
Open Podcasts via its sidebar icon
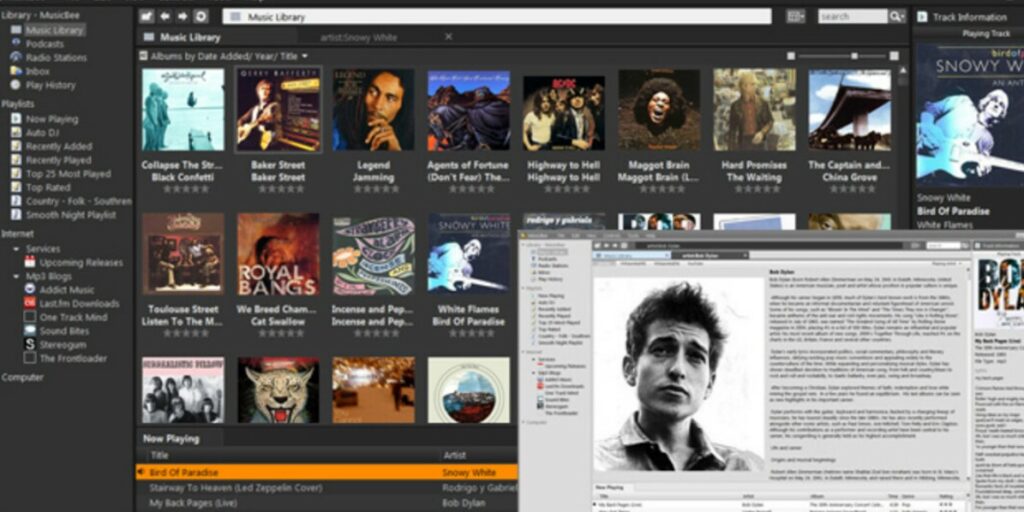point(16,43)
